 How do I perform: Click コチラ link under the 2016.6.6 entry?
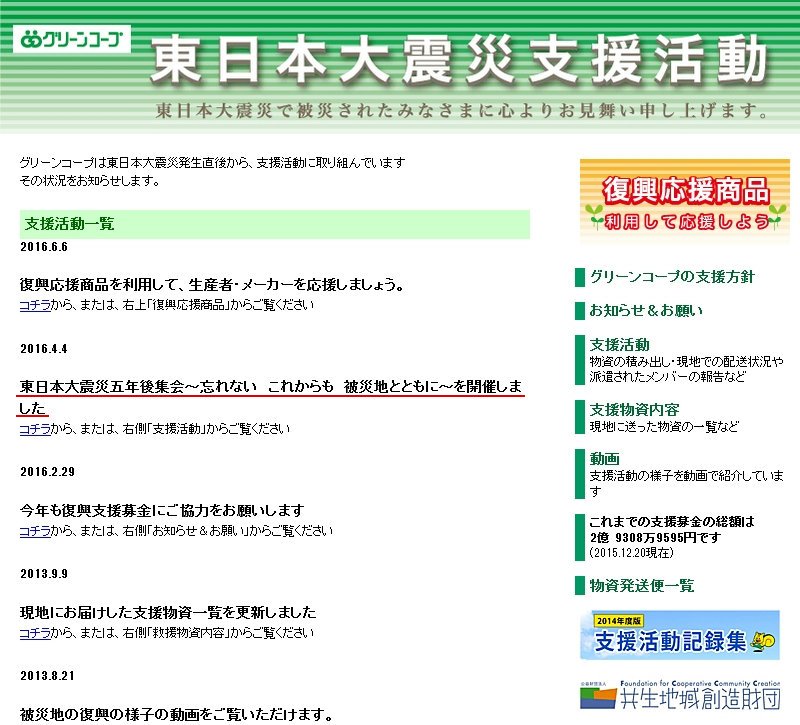[35, 305]
